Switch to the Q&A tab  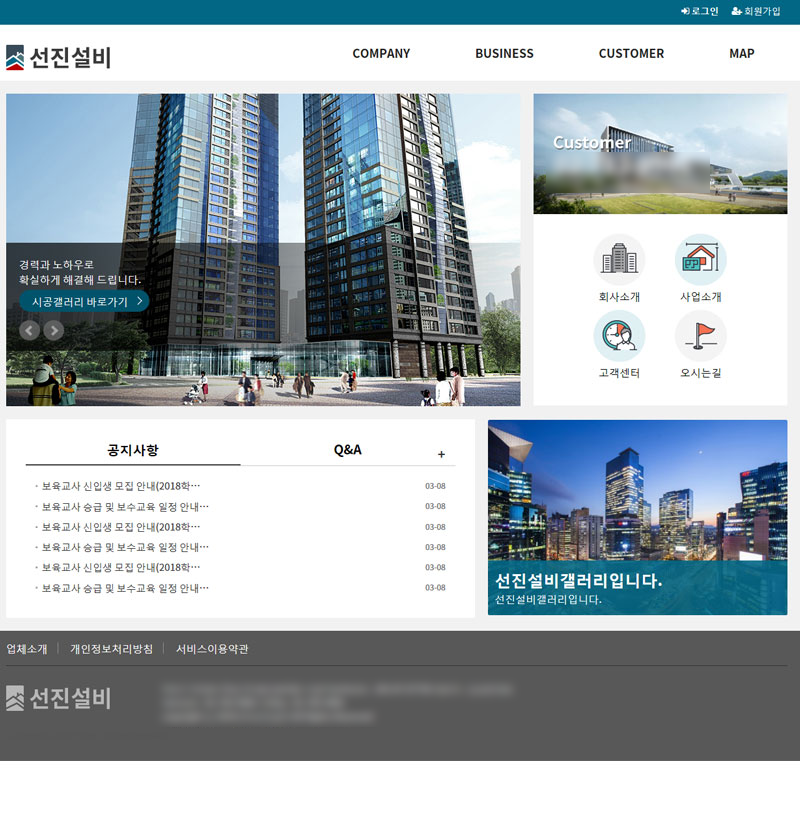(x=347, y=450)
